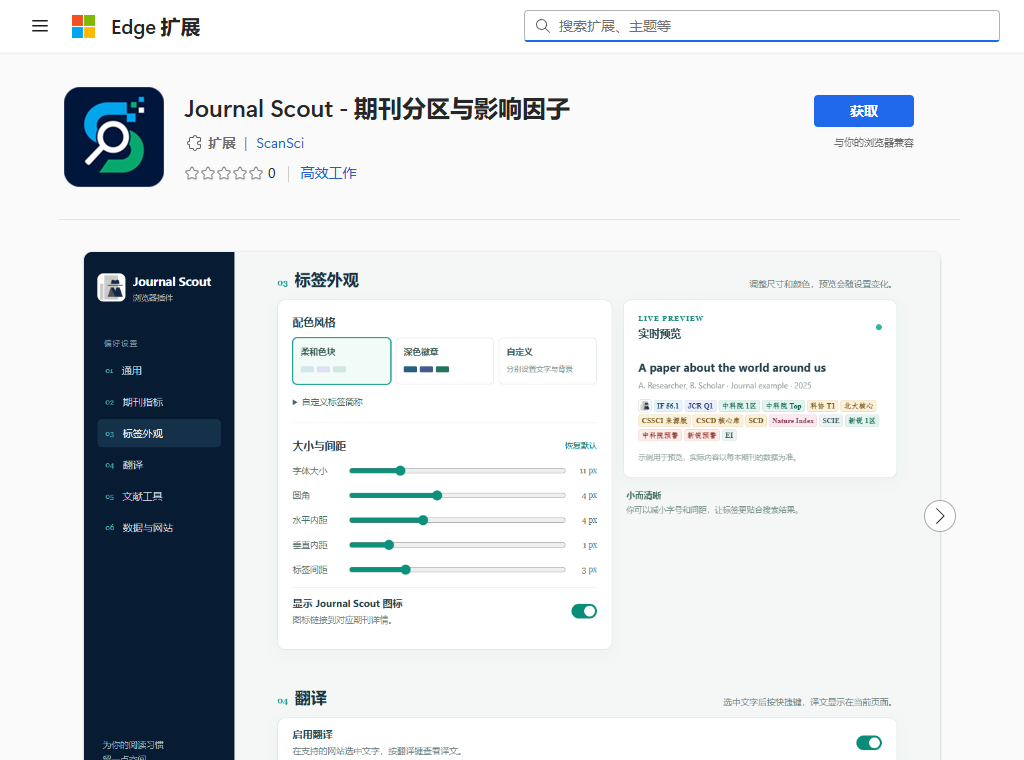Image resolution: width=1024 pixels, height=760 pixels.
Task: Adjust the 垂直内距 slider
Action: click(457, 545)
